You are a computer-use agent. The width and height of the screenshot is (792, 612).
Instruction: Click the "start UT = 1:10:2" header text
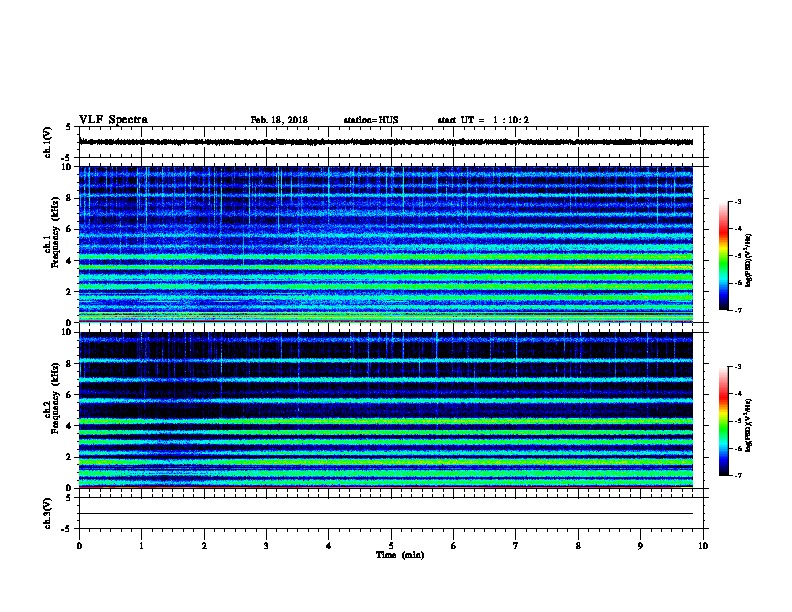[x=483, y=120]
